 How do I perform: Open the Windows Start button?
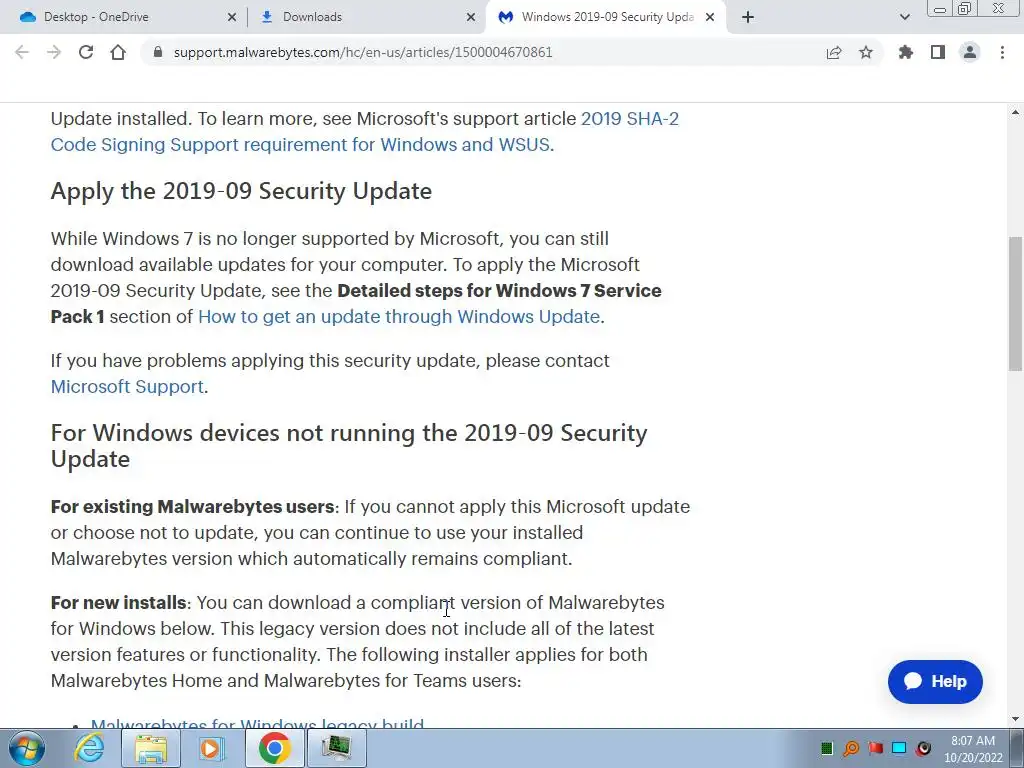[27, 748]
